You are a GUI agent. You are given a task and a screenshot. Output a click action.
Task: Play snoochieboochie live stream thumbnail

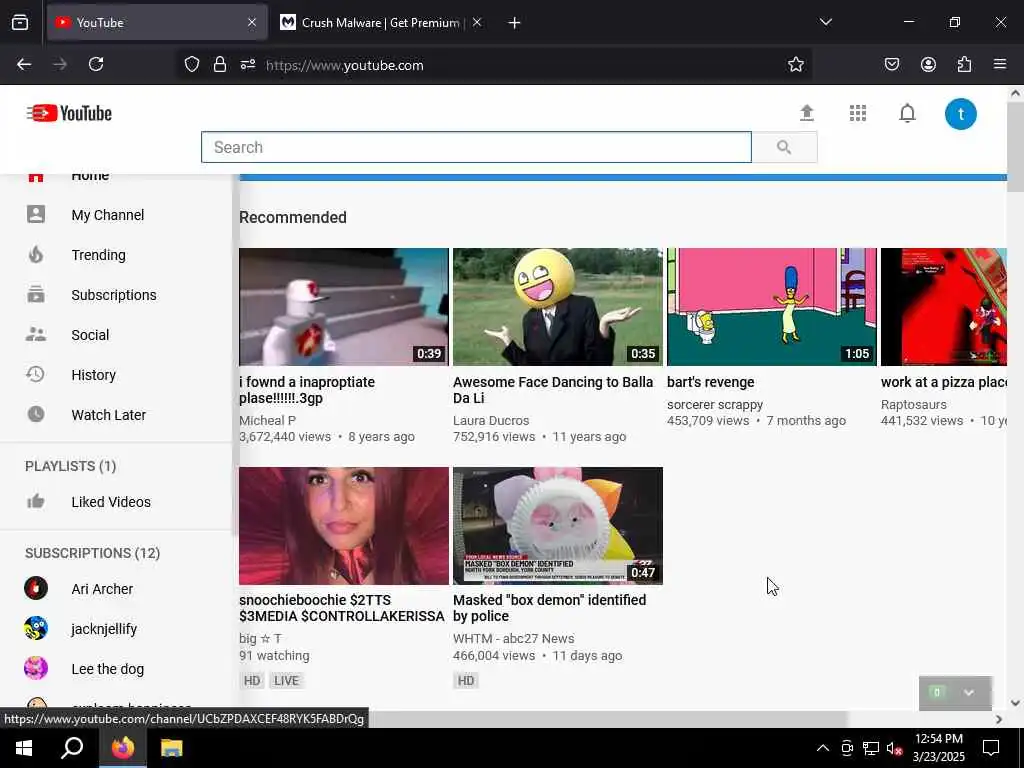tap(344, 526)
